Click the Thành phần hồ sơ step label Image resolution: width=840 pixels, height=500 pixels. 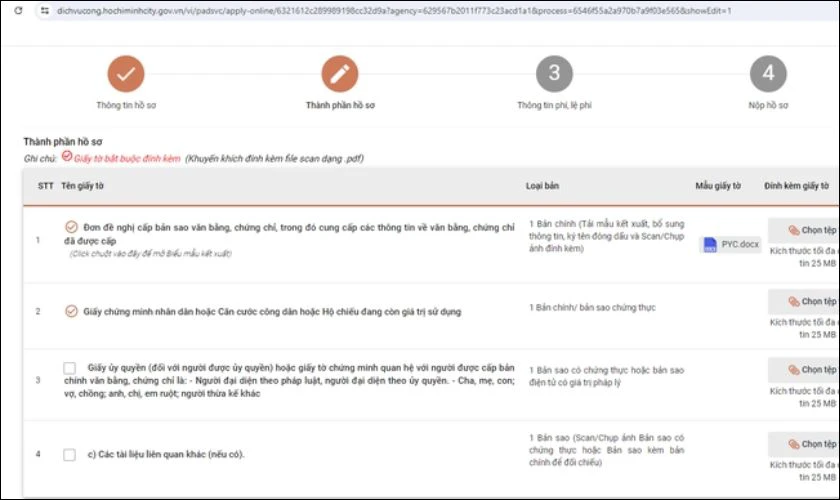(x=340, y=106)
